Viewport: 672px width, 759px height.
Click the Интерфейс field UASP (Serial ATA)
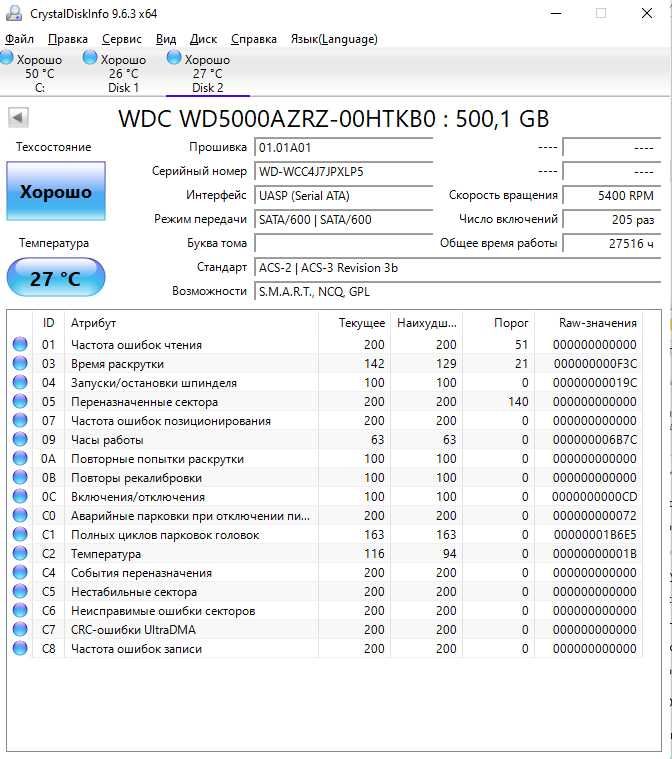[343, 196]
